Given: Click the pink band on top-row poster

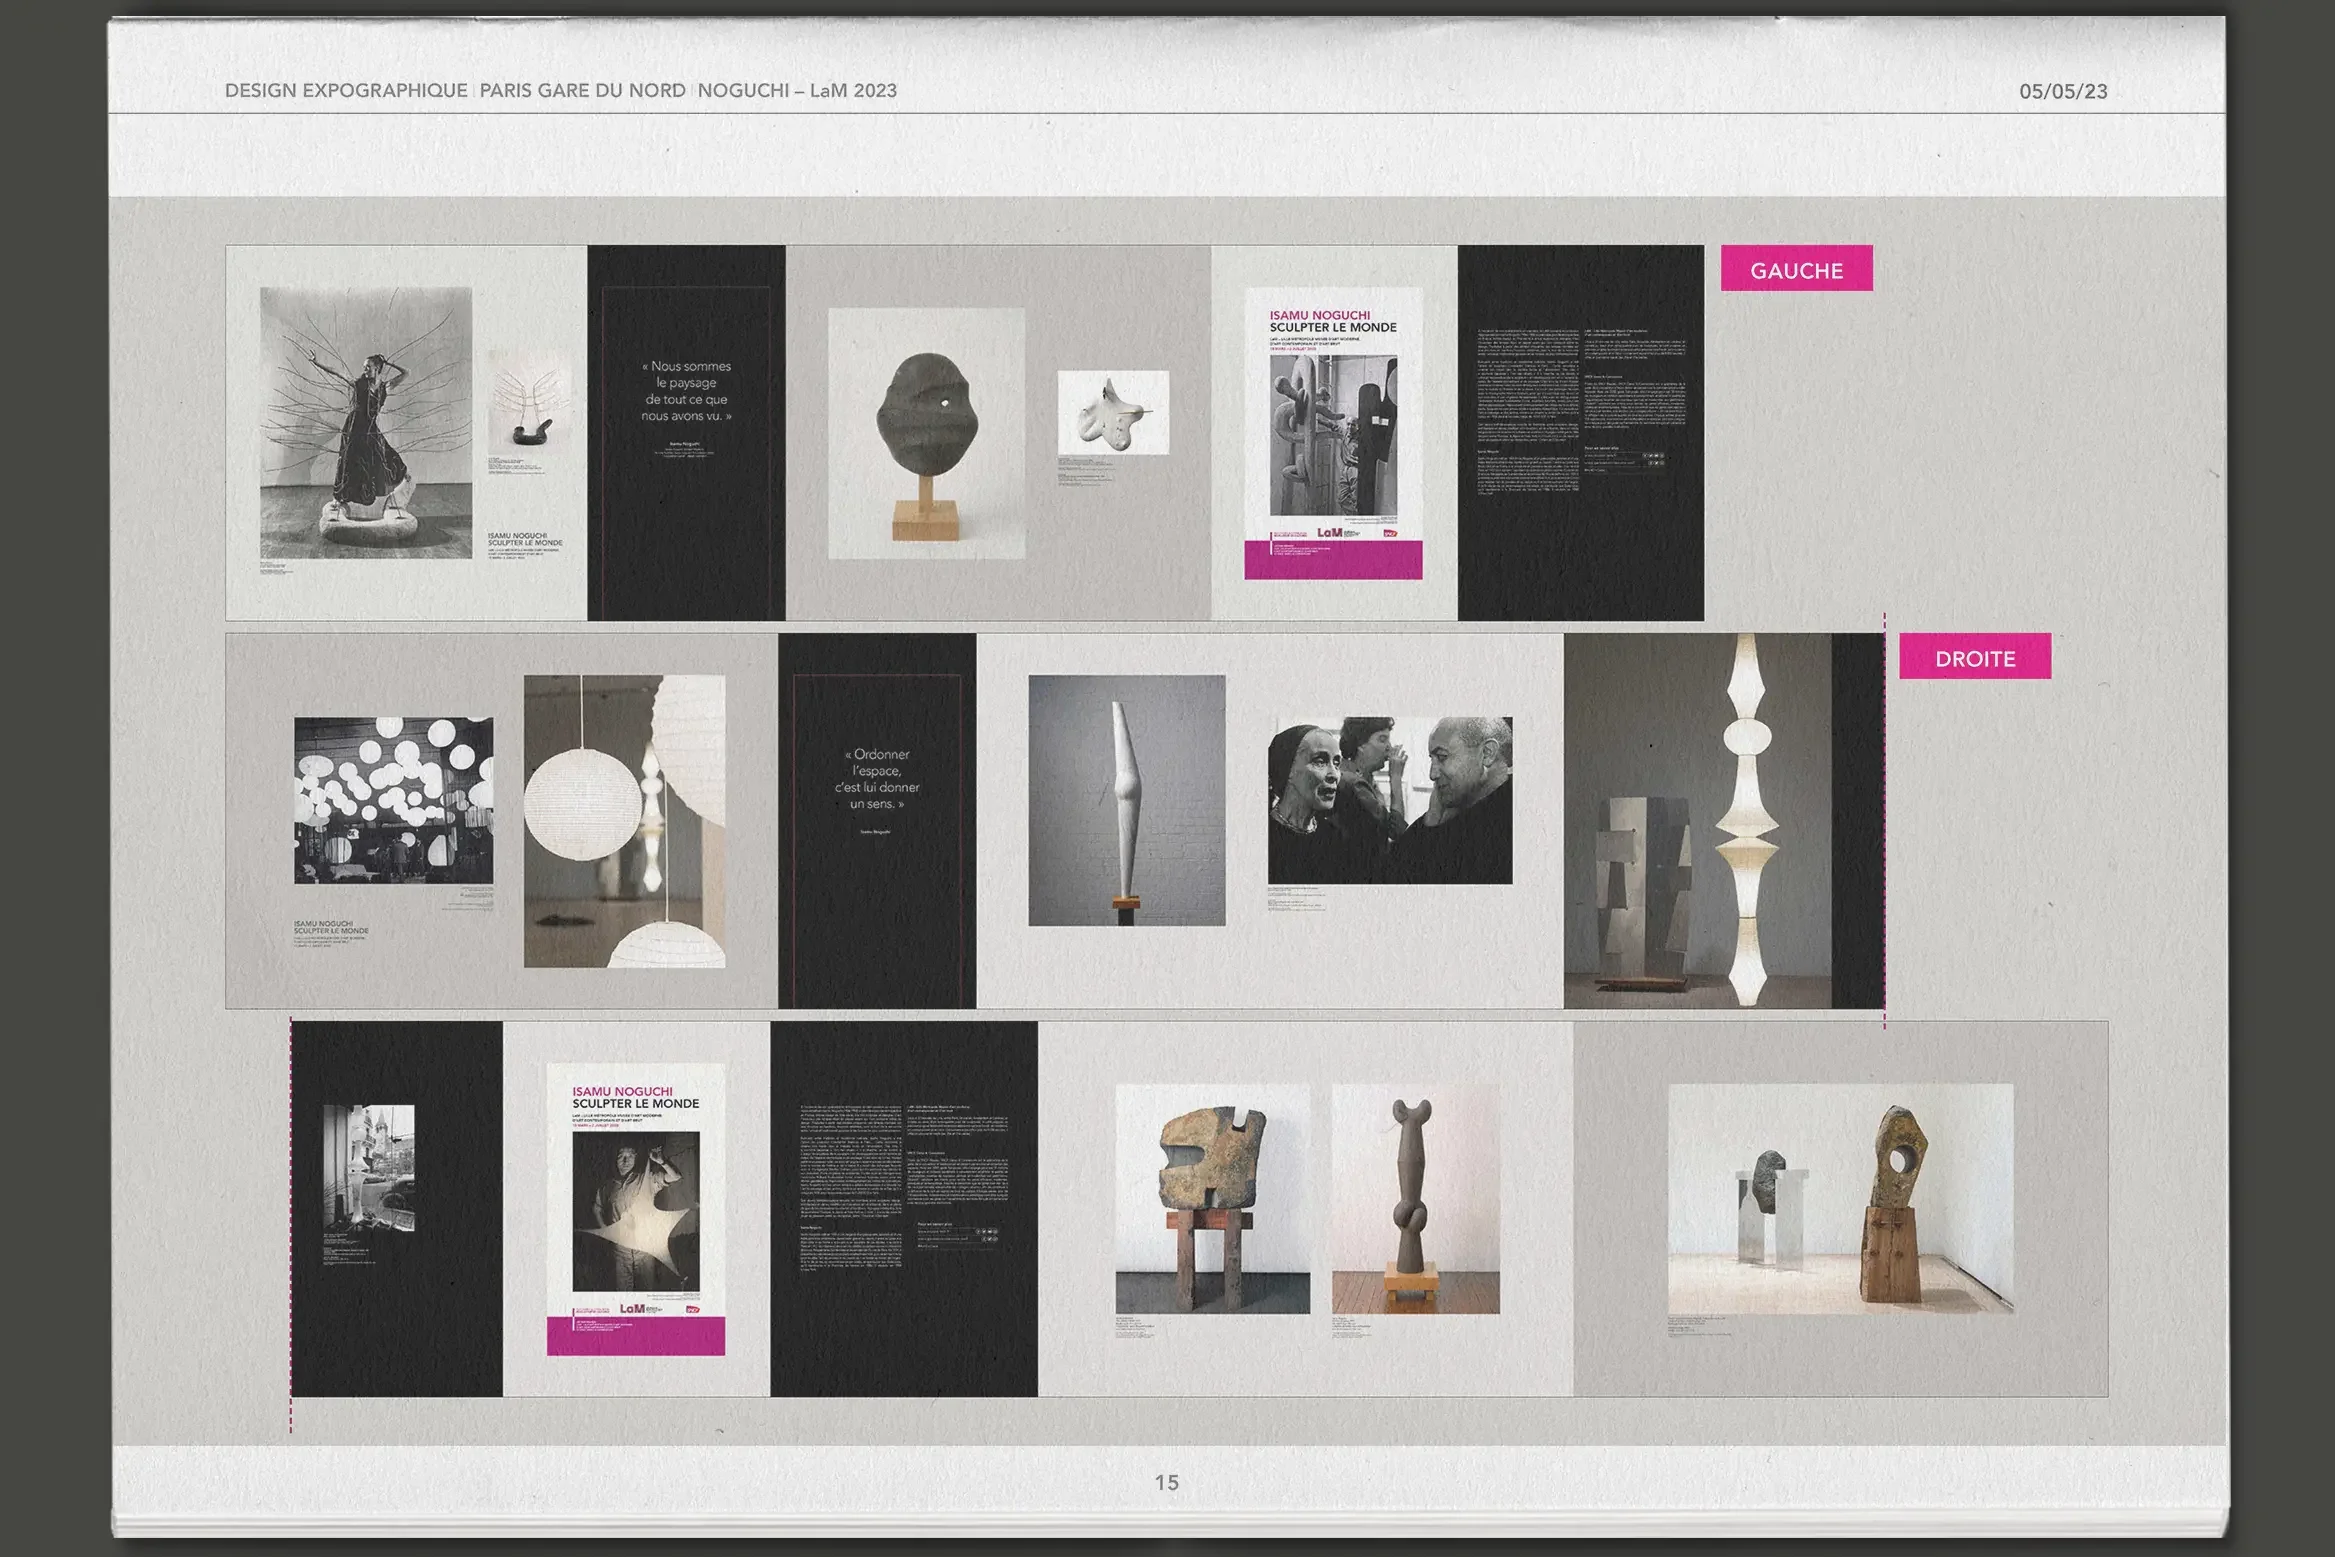Looking at the screenshot, I should tap(1333, 560).
